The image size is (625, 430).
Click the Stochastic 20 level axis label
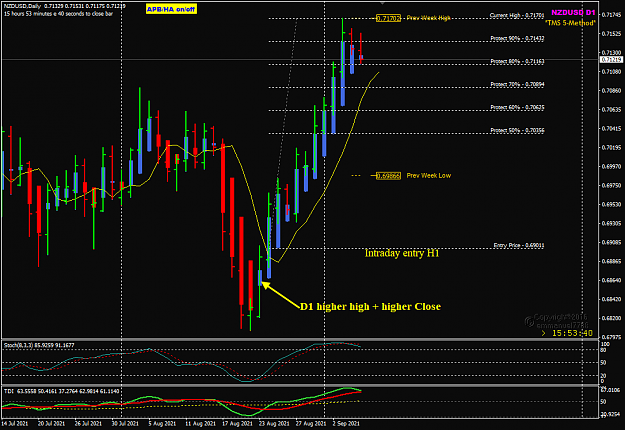[603, 376]
